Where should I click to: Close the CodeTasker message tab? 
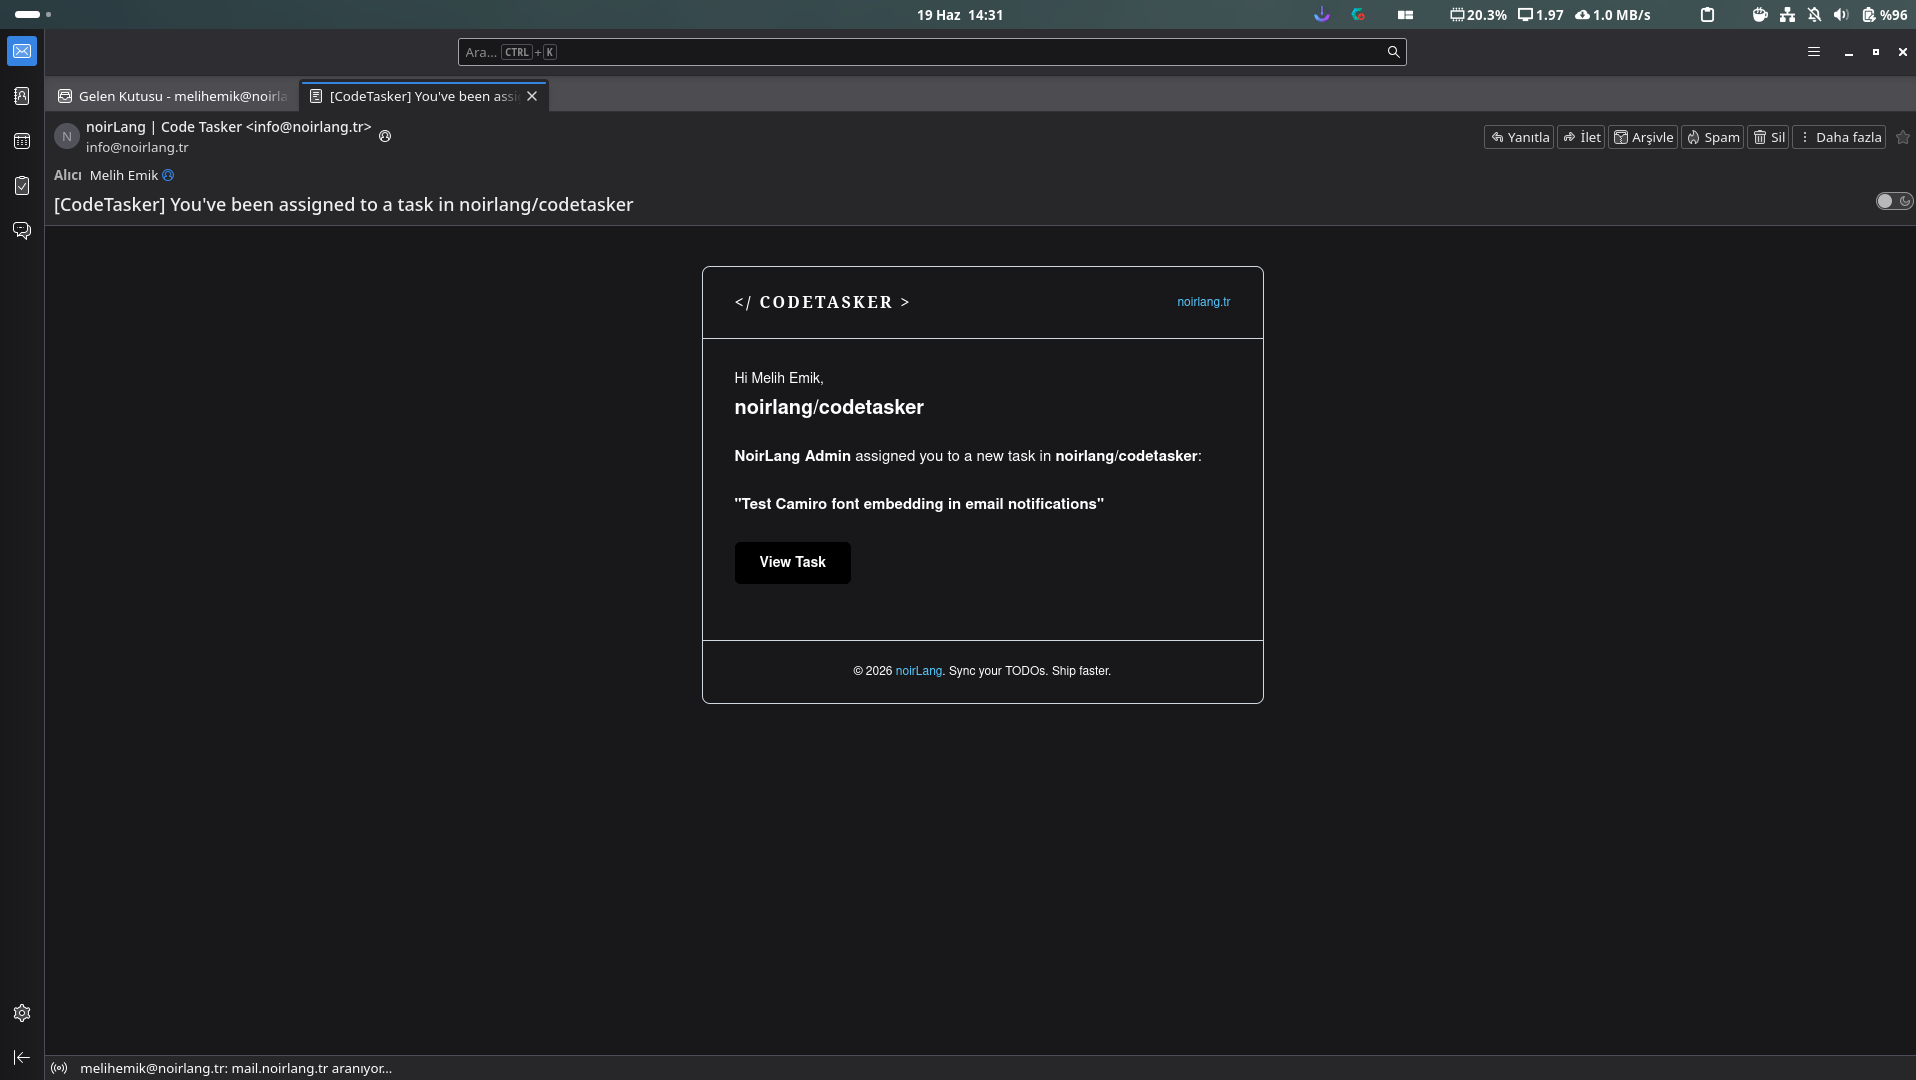(532, 96)
